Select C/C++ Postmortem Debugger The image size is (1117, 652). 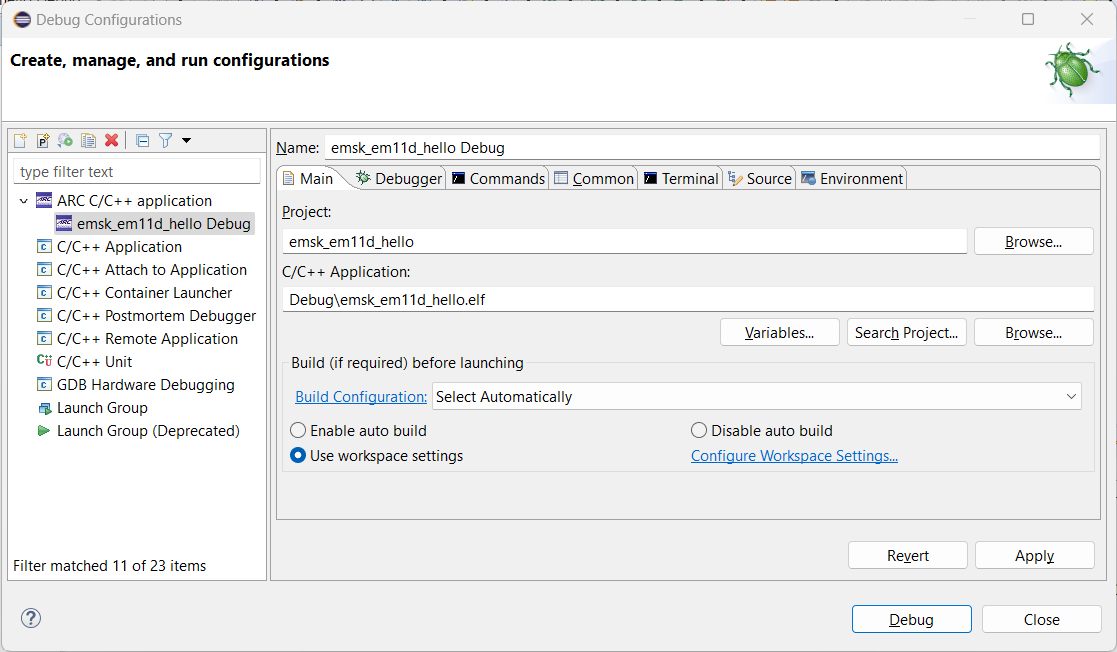[147, 316]
